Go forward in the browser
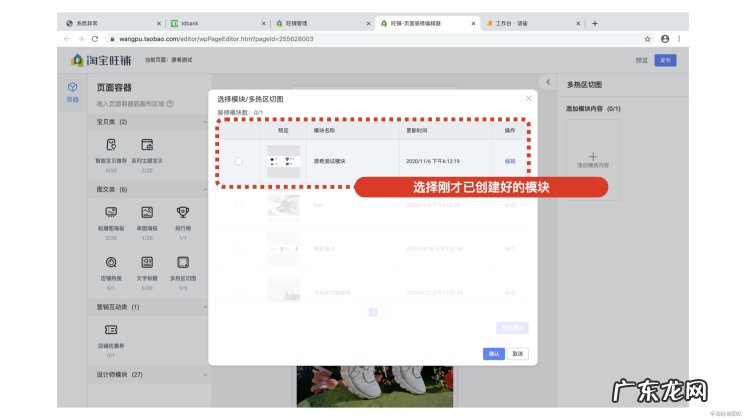The width and height of the screenshot is (746, 420). [80, 39]
